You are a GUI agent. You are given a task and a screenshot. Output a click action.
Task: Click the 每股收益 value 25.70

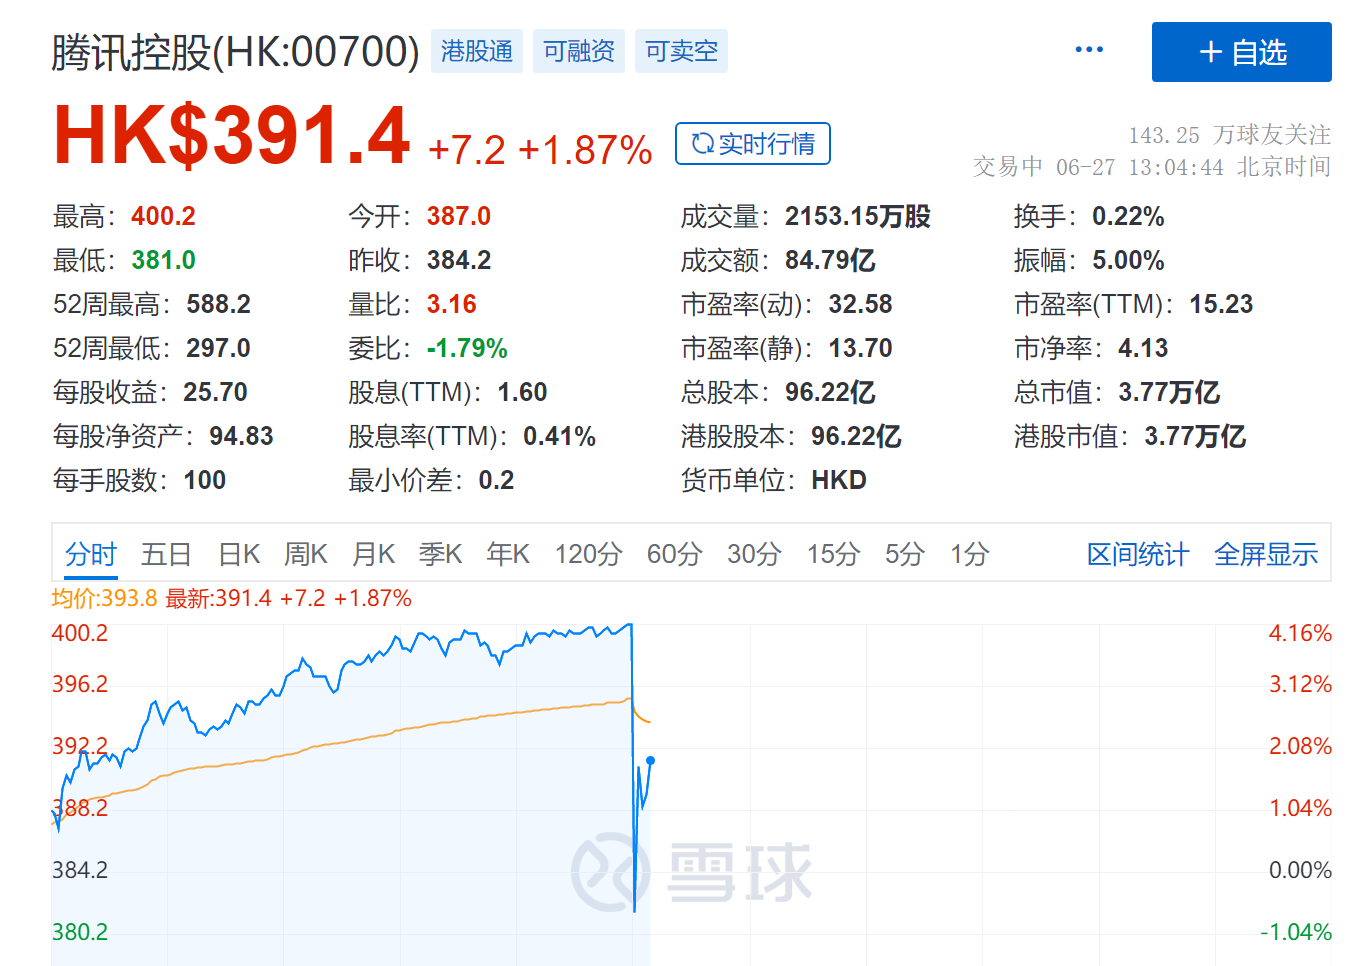(216, 392)
